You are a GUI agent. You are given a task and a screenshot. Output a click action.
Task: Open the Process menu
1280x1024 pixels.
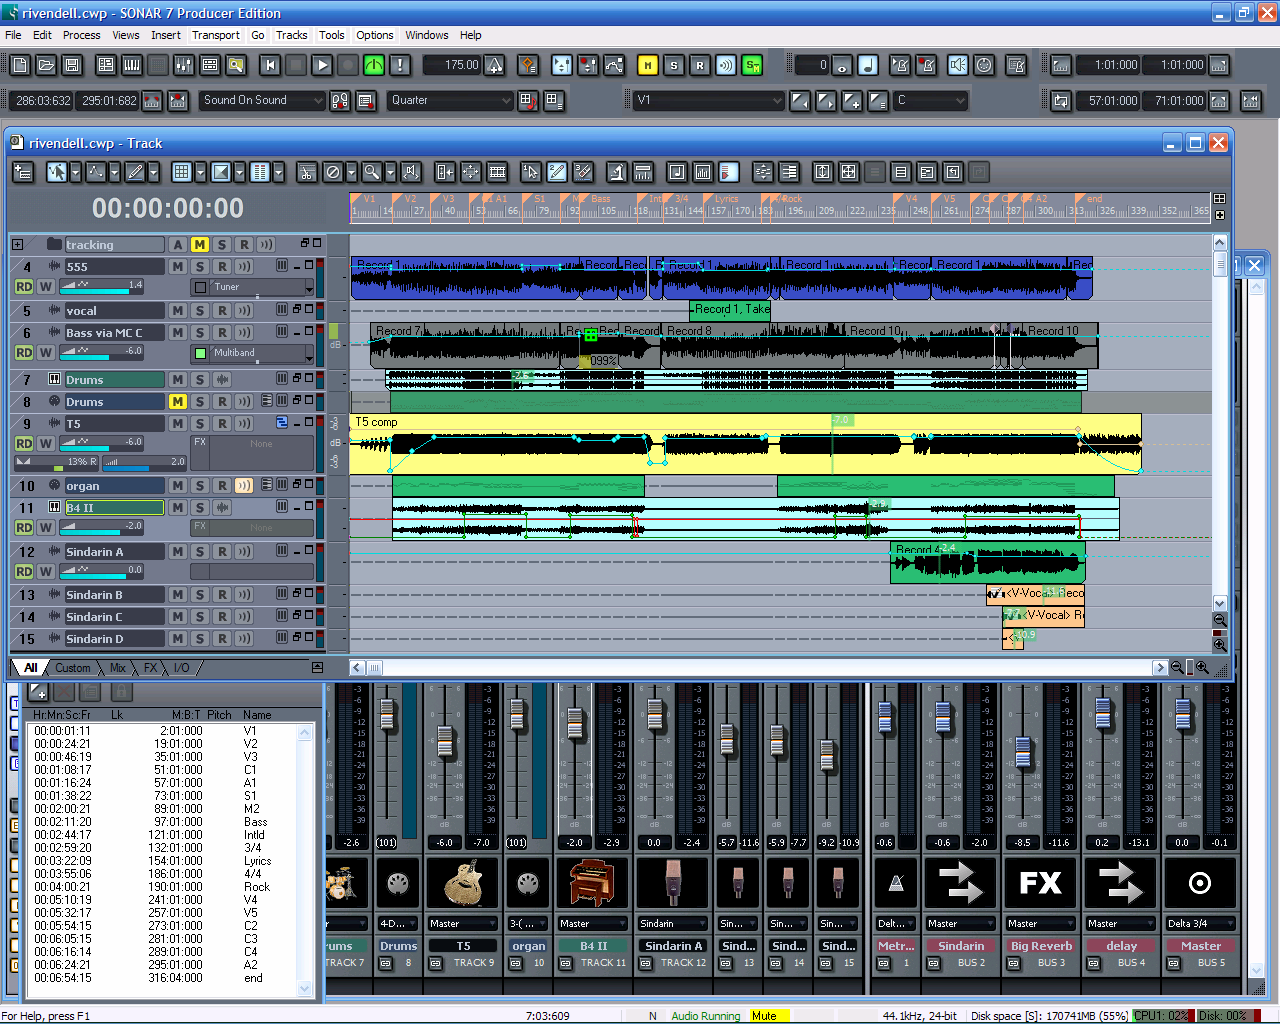pos(81,35)
